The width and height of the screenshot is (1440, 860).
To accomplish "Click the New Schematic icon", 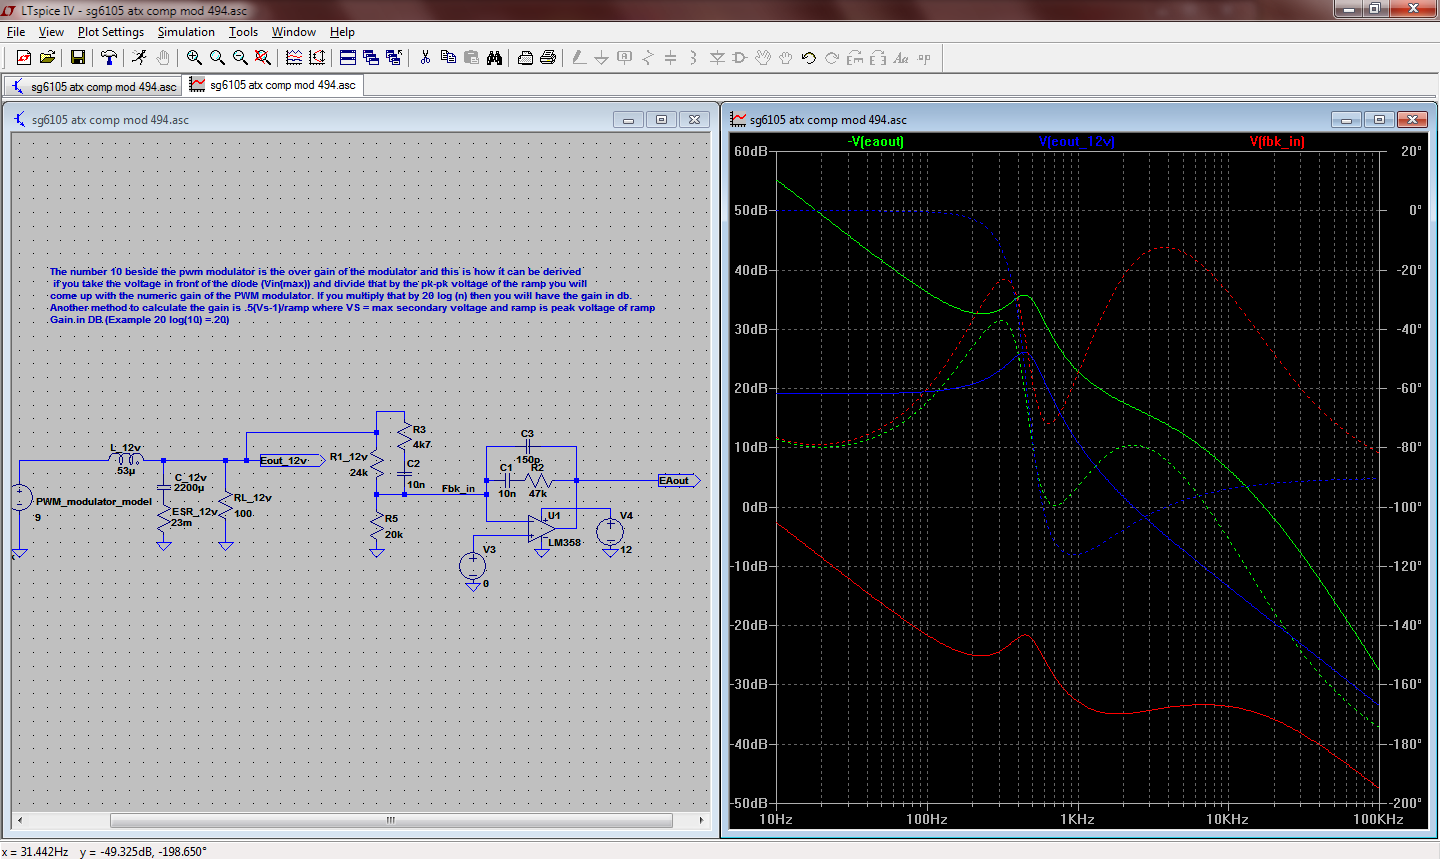I will 24,58.
